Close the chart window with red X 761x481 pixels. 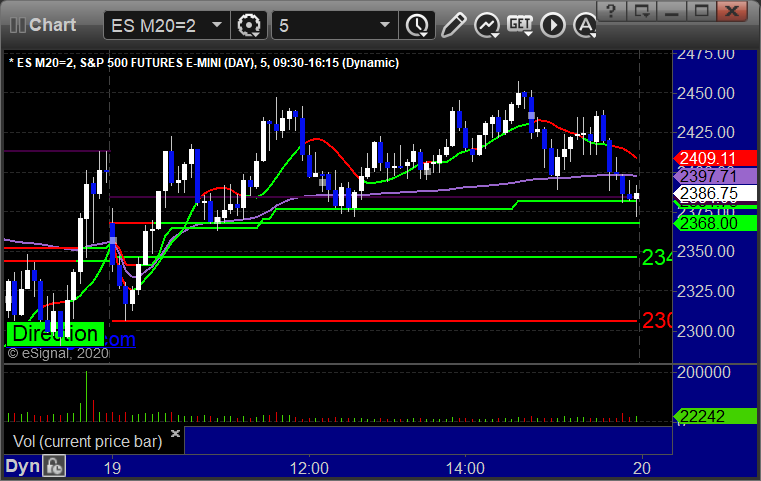[x=731, y=10]
